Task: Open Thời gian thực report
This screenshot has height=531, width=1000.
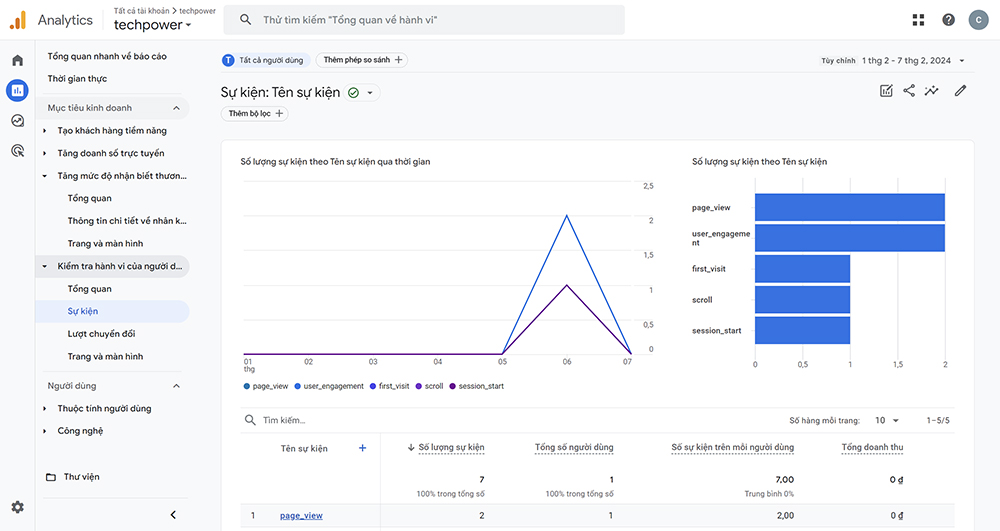Action: pyautogui.click(x=77, y=79)
